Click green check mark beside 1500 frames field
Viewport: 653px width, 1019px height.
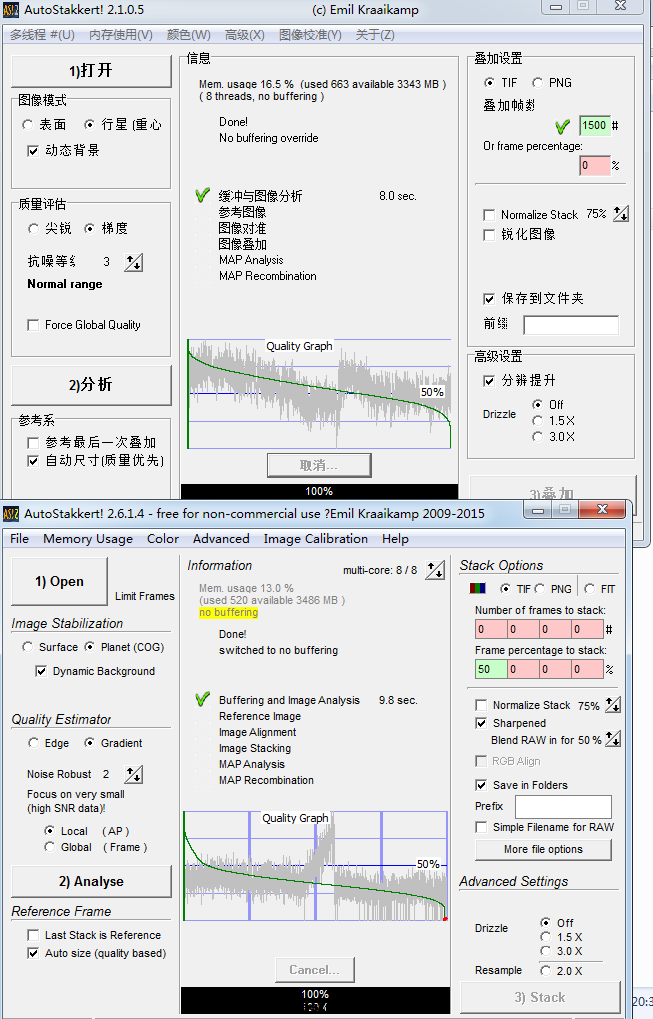pyautogui.click(x=563, y=126)
